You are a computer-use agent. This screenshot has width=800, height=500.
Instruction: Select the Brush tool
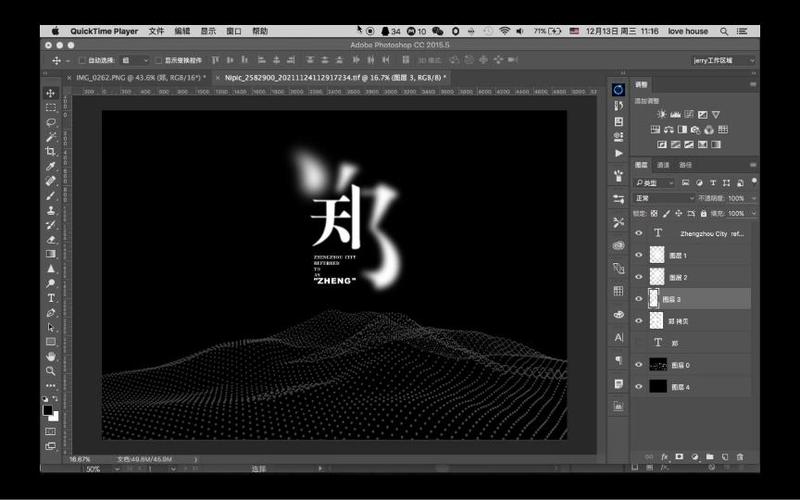click(51, 195)
